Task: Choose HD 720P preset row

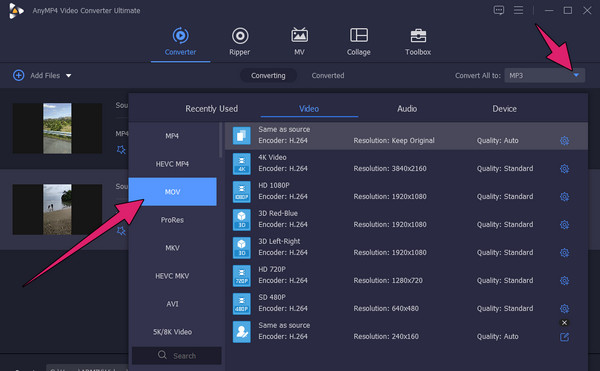Action: click(x=406, y=276)
